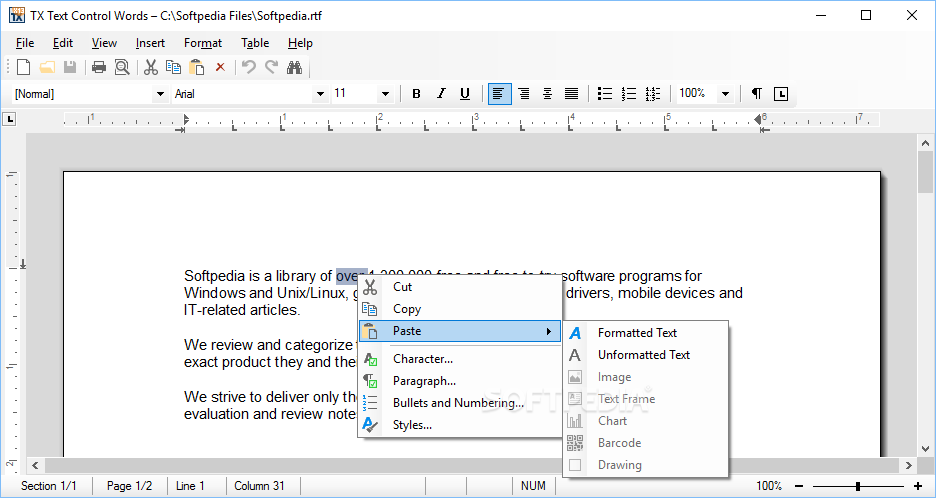This screenshot has width=936, height=498.
Task: Zoom in with the status bar plus button
Action: (918, 486)
